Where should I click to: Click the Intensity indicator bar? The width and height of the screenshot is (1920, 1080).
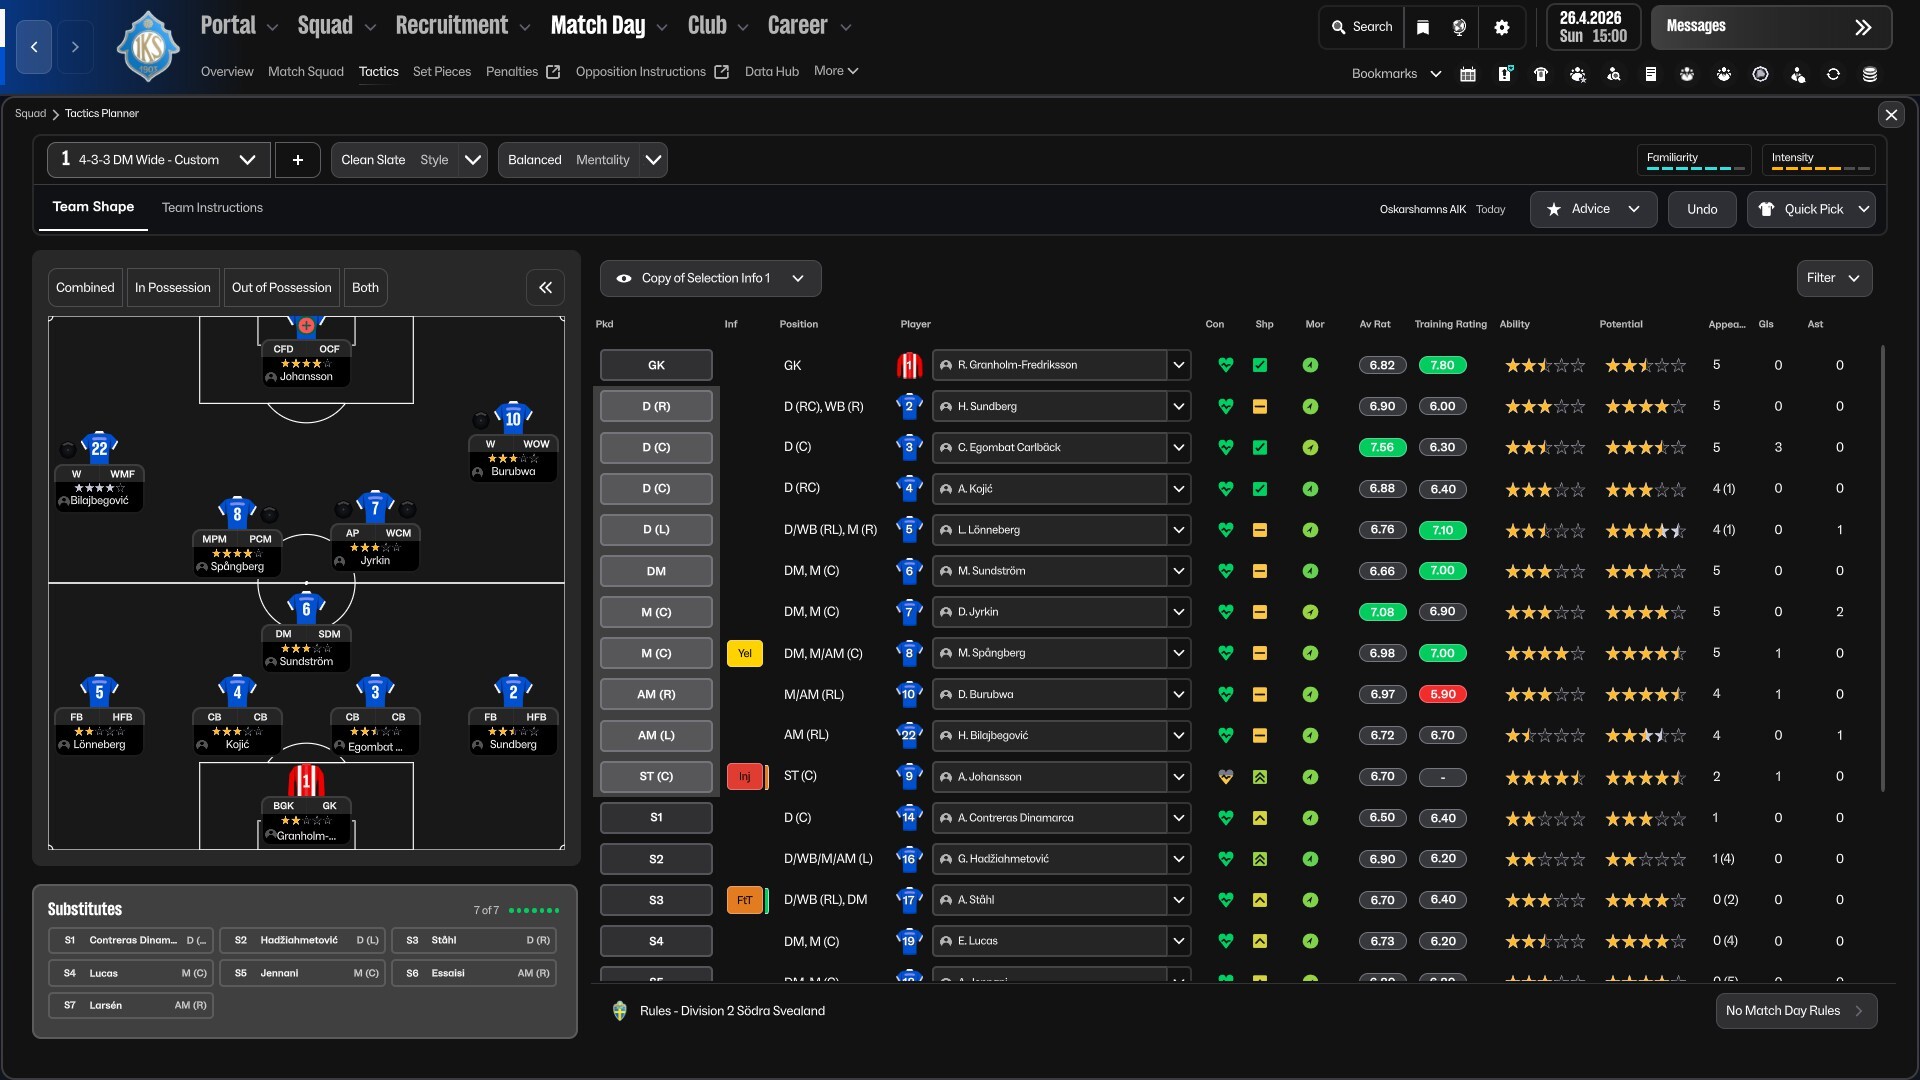tap(1817, 160)
